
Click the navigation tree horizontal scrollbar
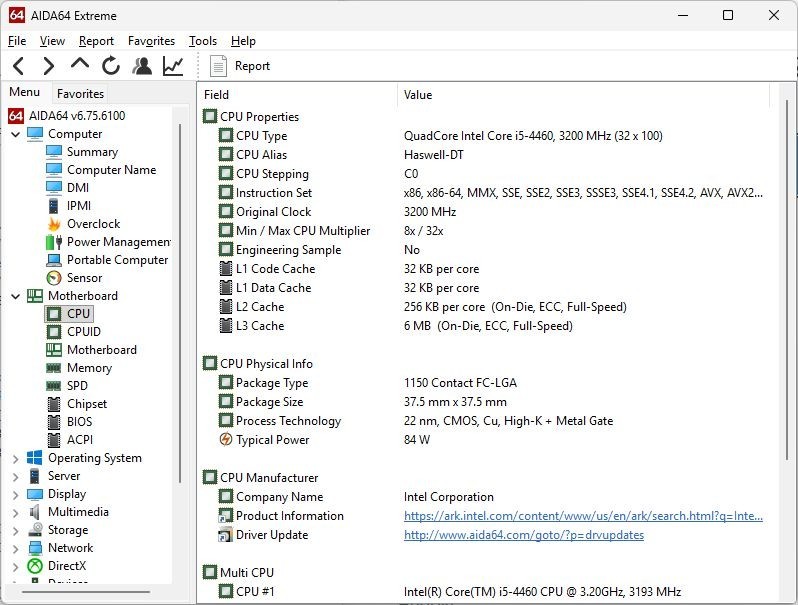pos(86,592)
